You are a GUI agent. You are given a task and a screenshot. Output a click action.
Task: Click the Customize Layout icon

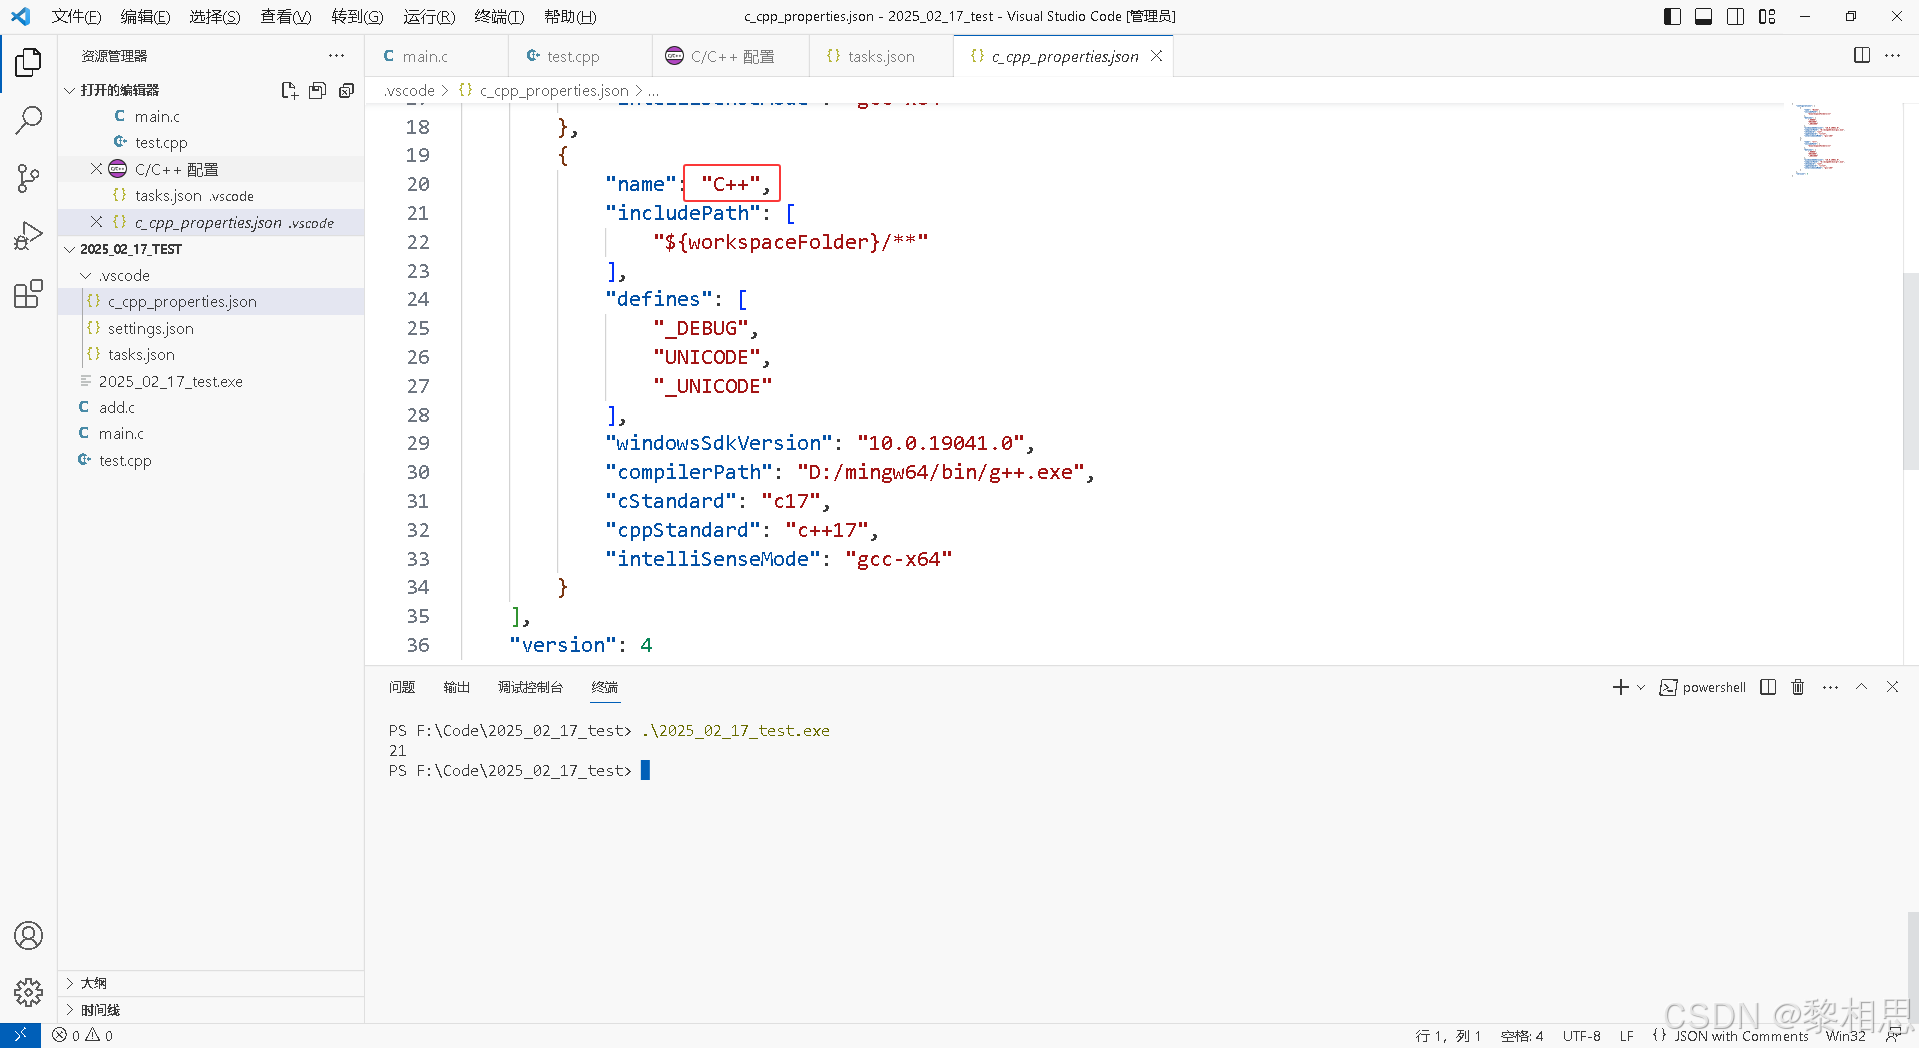[x=1767, y=16]
